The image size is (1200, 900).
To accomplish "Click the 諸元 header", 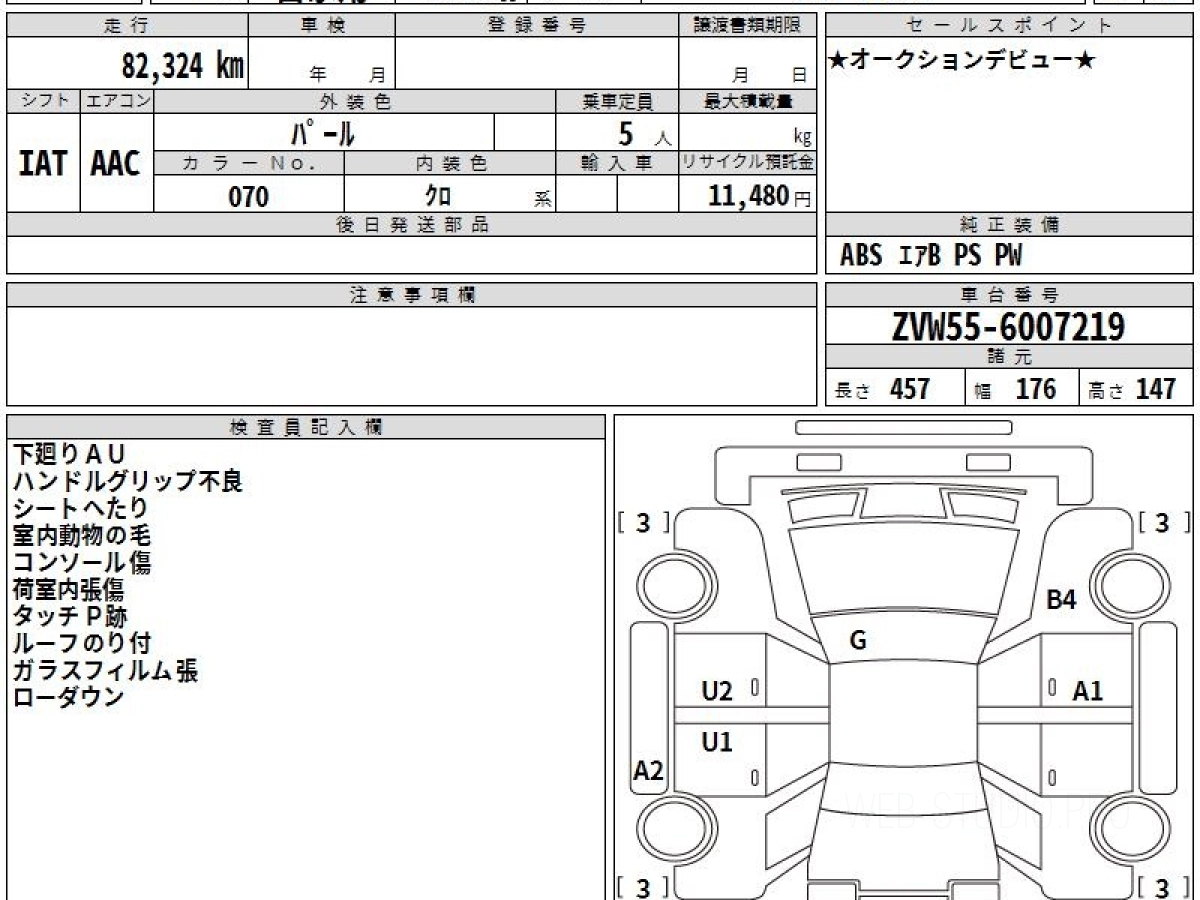I will pyautogui.click(x=1009, y=358).
